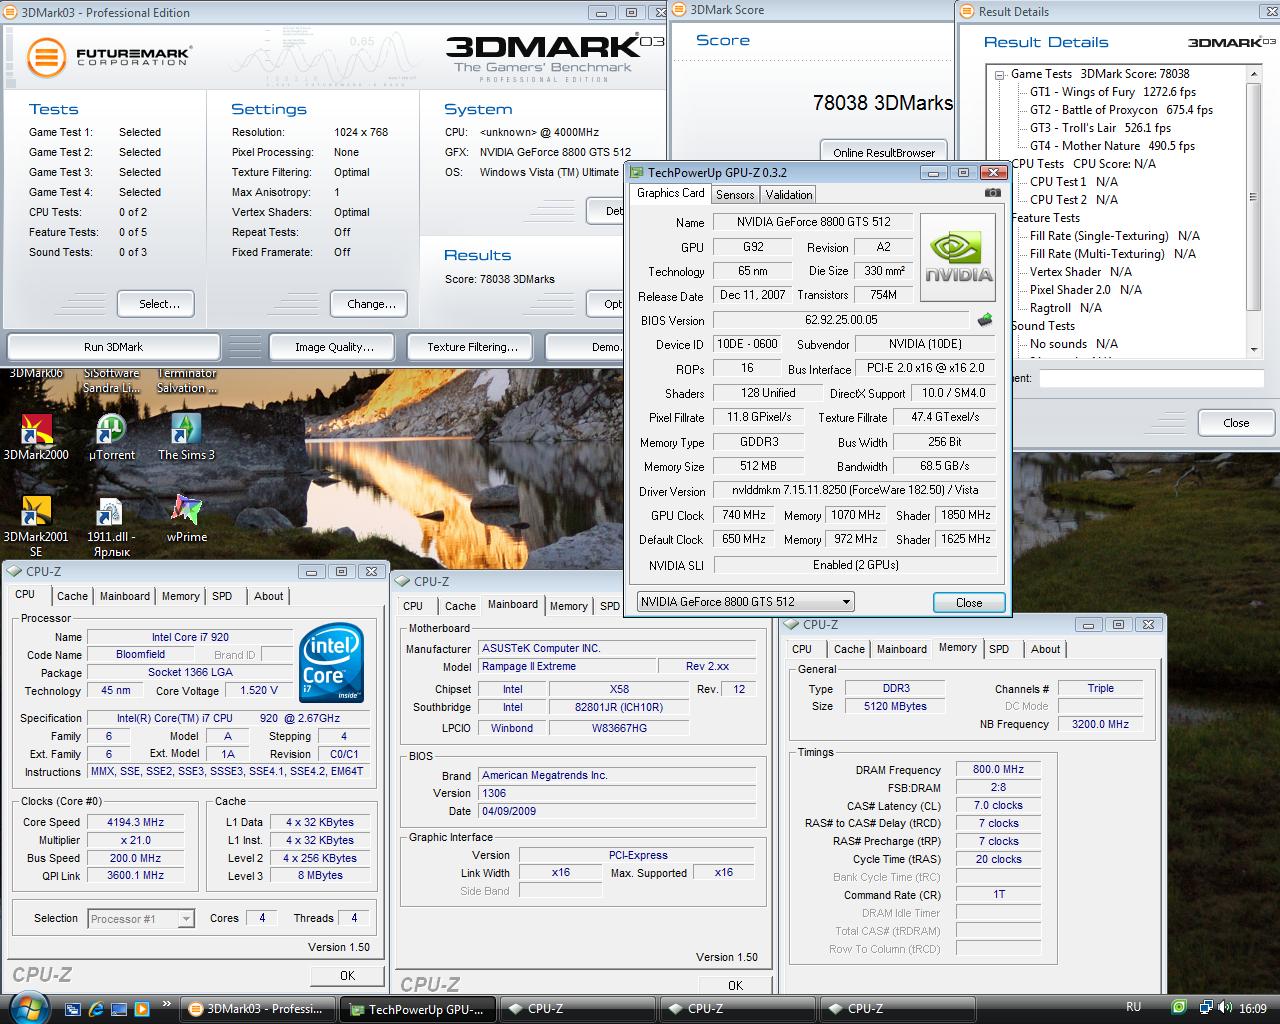Launch Windows Media Player from quick launch

[141, 1008]
